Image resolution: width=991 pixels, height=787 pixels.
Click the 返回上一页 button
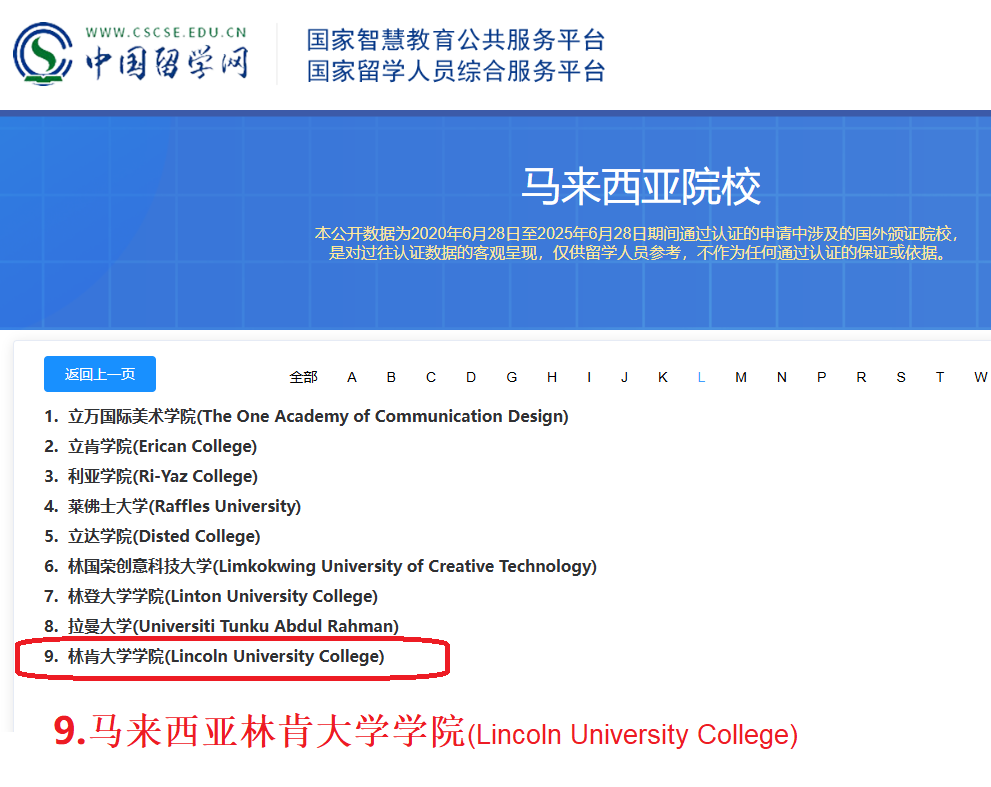pyautogui.click(x=100, y=374)
